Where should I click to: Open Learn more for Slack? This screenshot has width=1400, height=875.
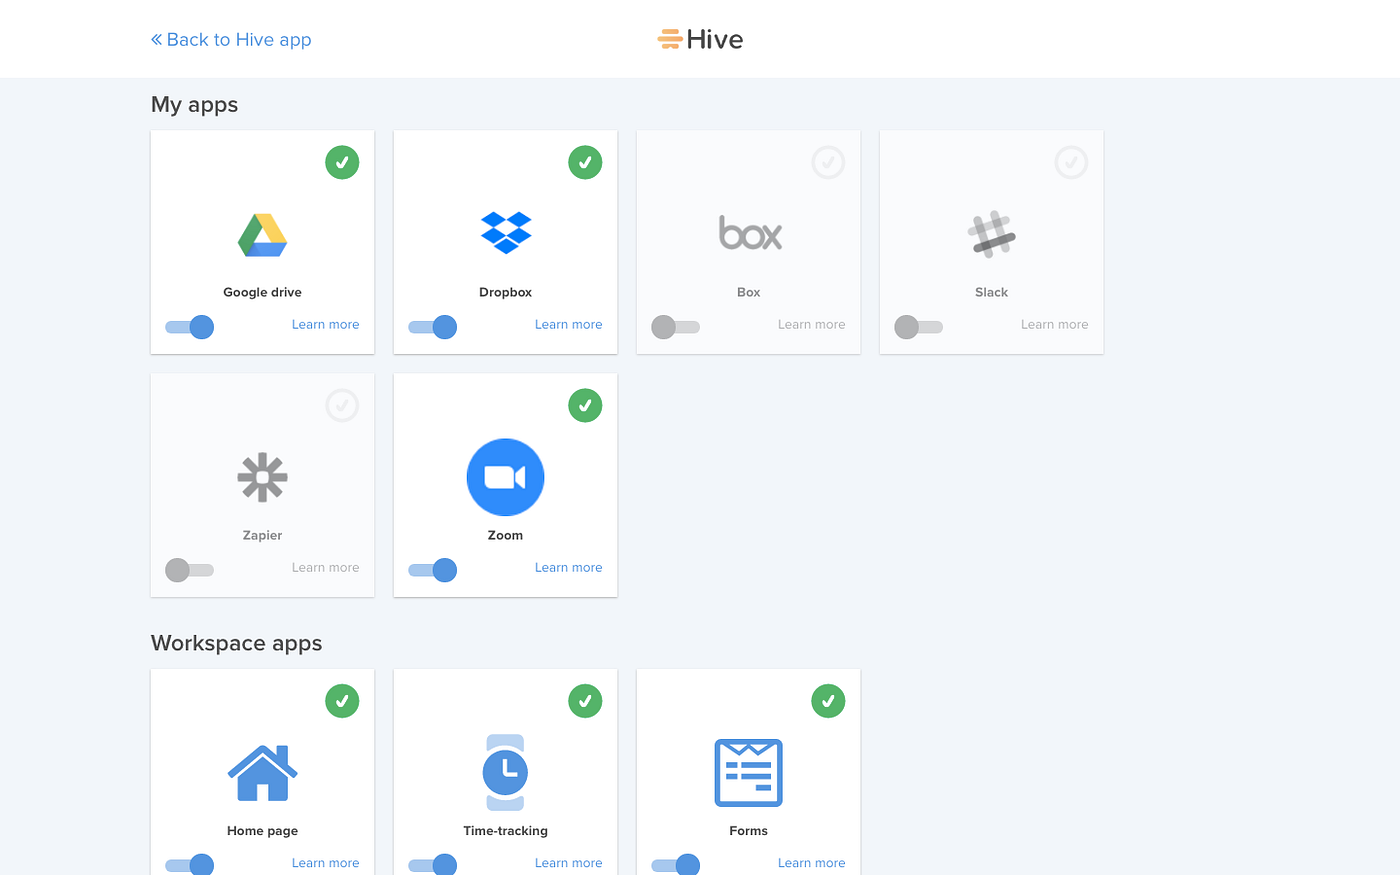point(1054,324)
